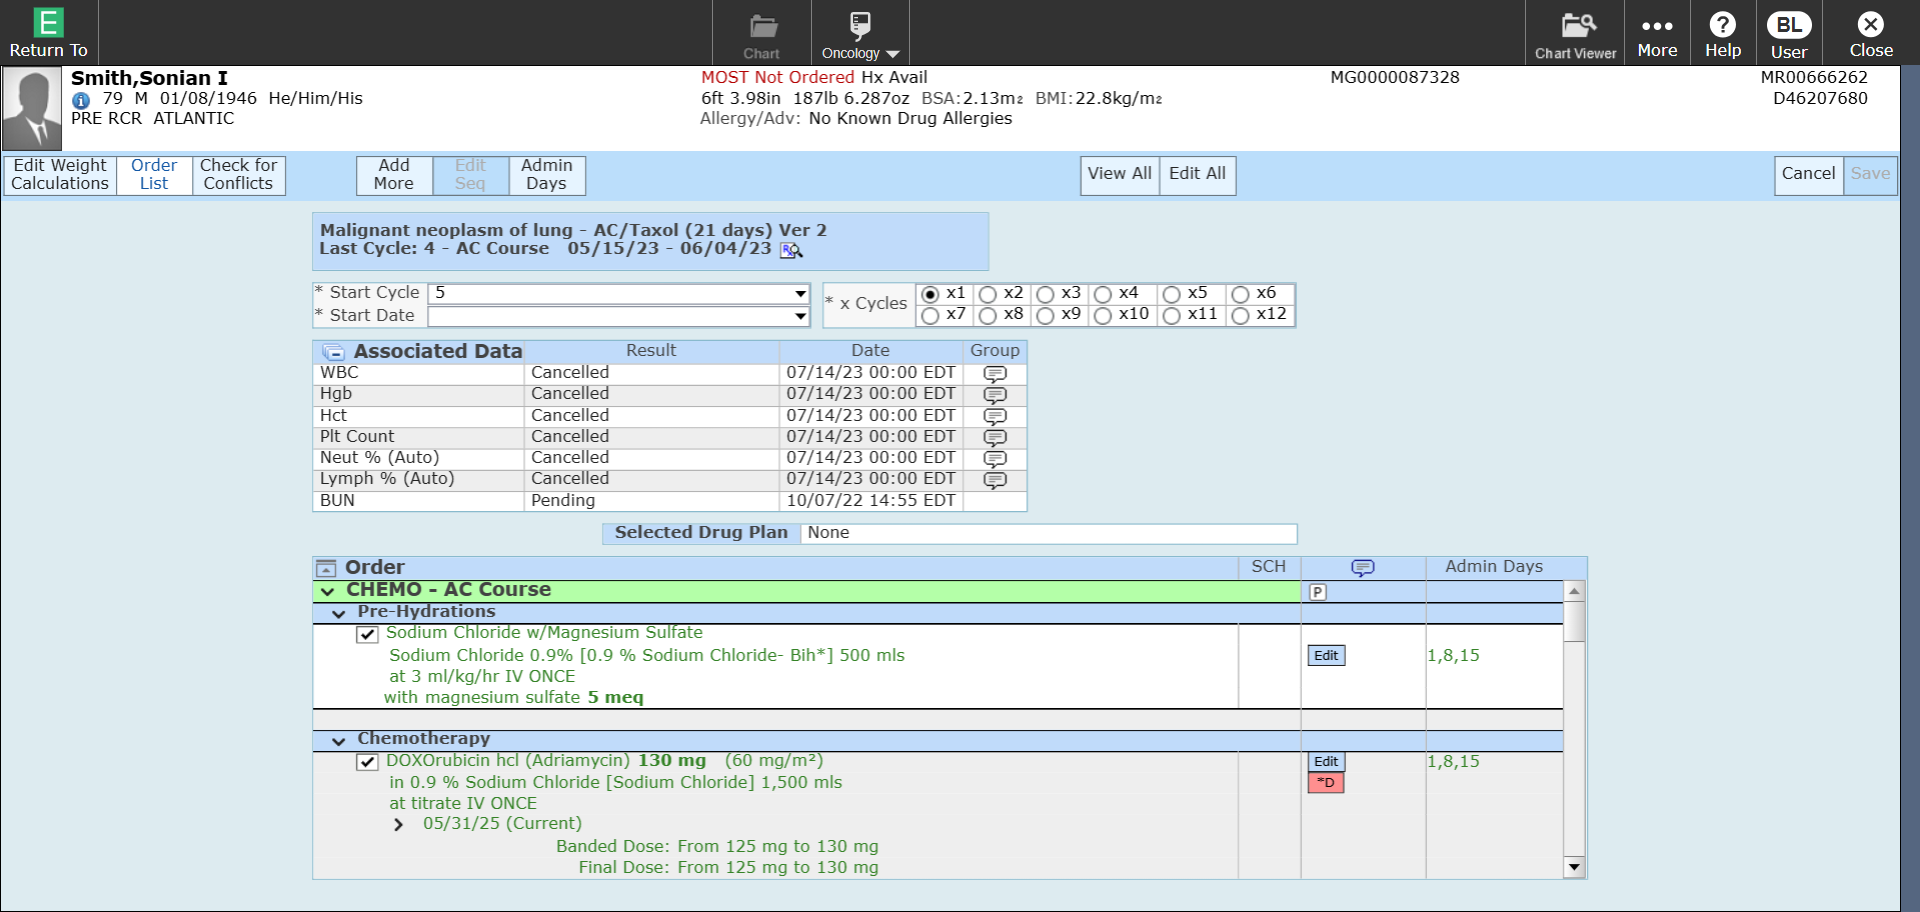Click MOST Not Ordered text
The image size is (1920, 912).
coord(777,78)
